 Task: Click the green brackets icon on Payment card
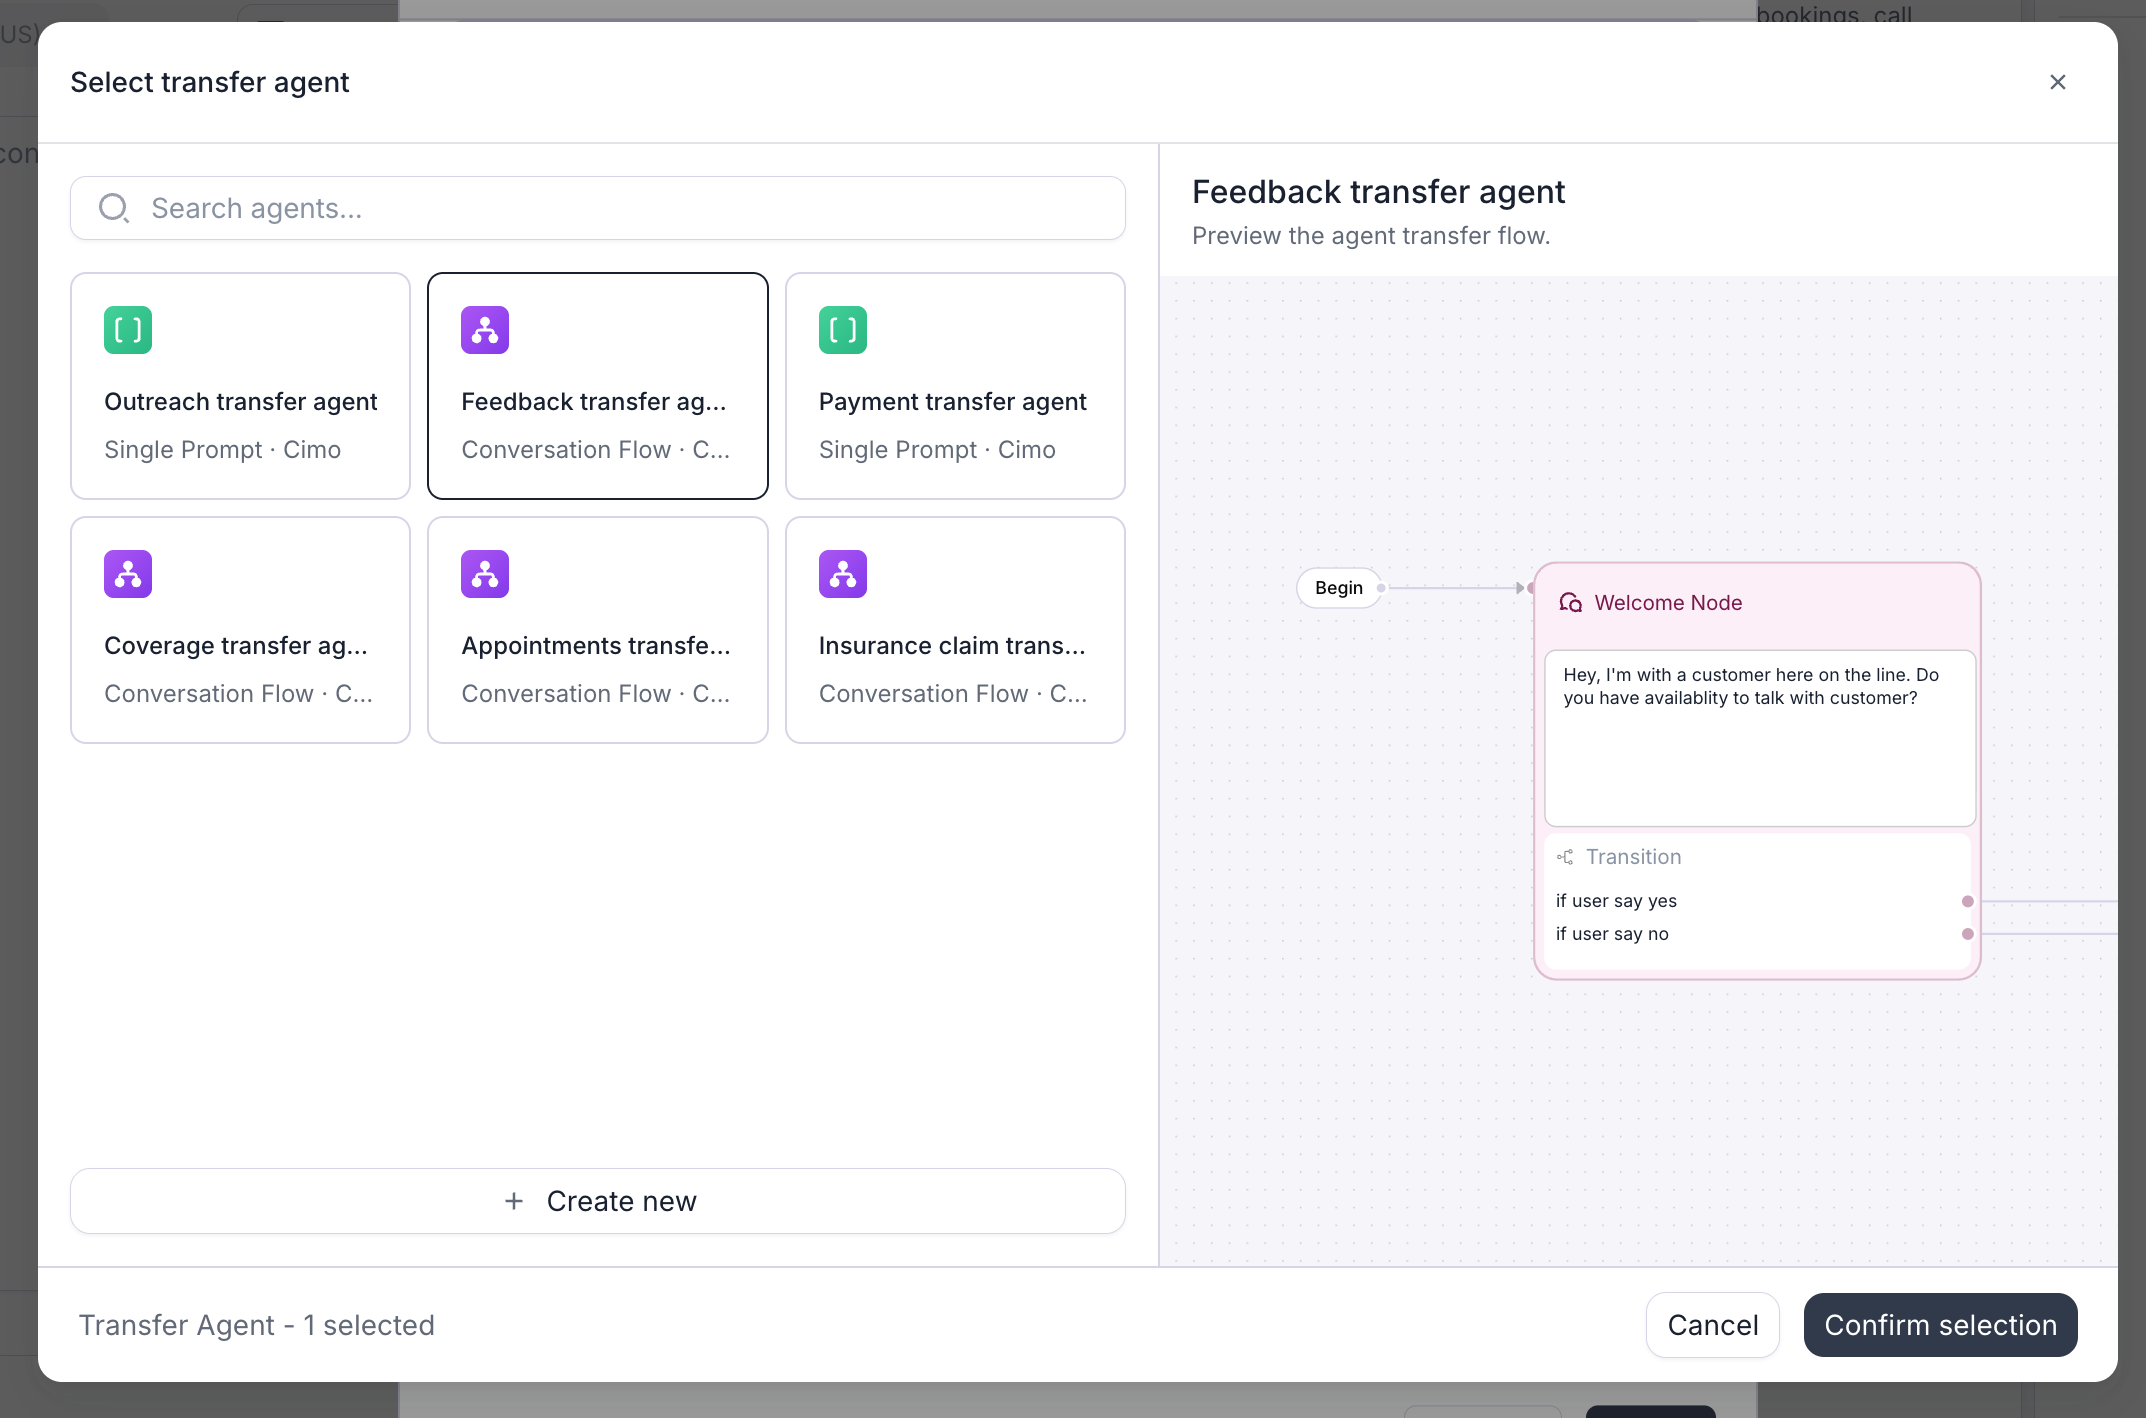(843, 330)
